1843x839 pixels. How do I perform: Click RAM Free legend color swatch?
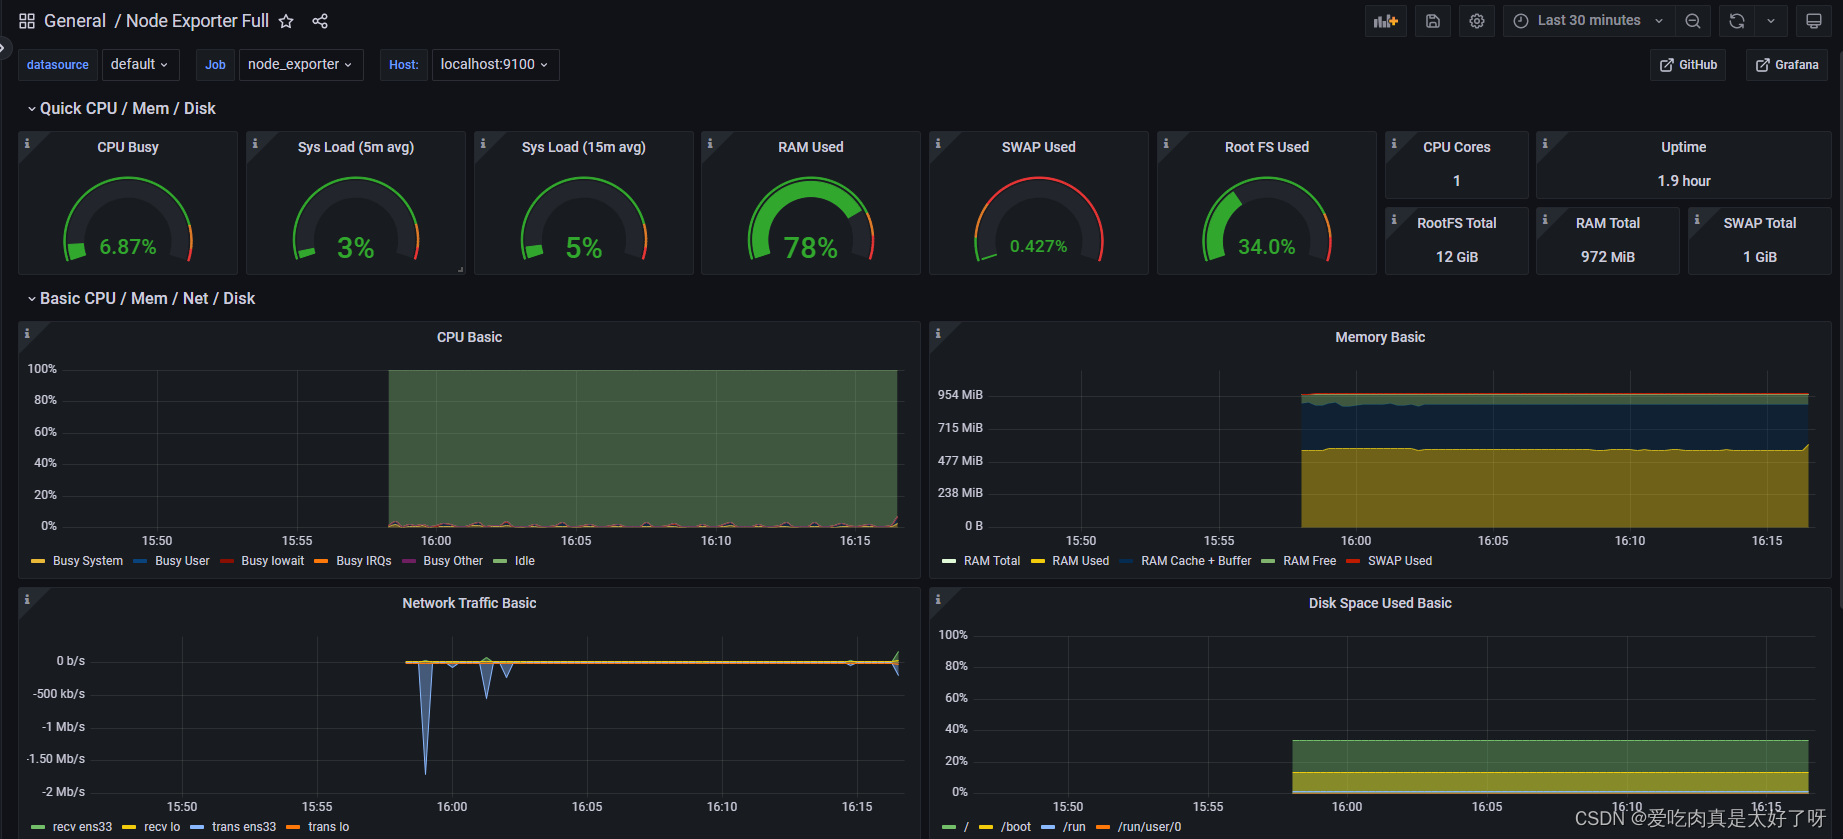(x=1268, y=561)
